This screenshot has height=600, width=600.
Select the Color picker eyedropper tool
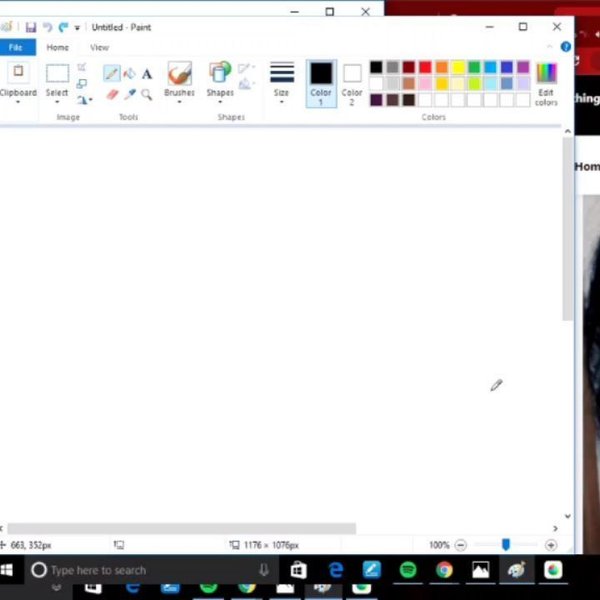(129, 94)
